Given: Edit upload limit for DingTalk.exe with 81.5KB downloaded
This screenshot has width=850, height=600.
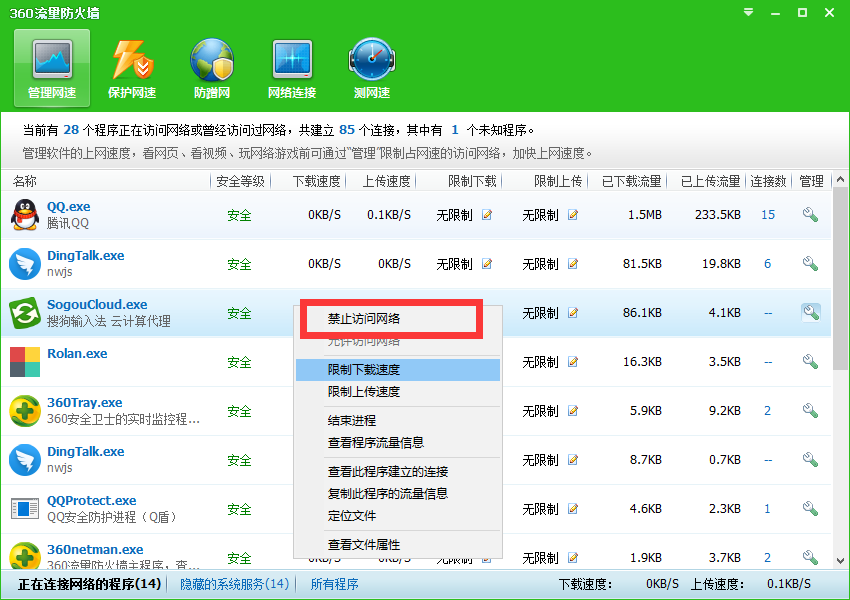Looking at the screenshot, I should click(573, 264).
